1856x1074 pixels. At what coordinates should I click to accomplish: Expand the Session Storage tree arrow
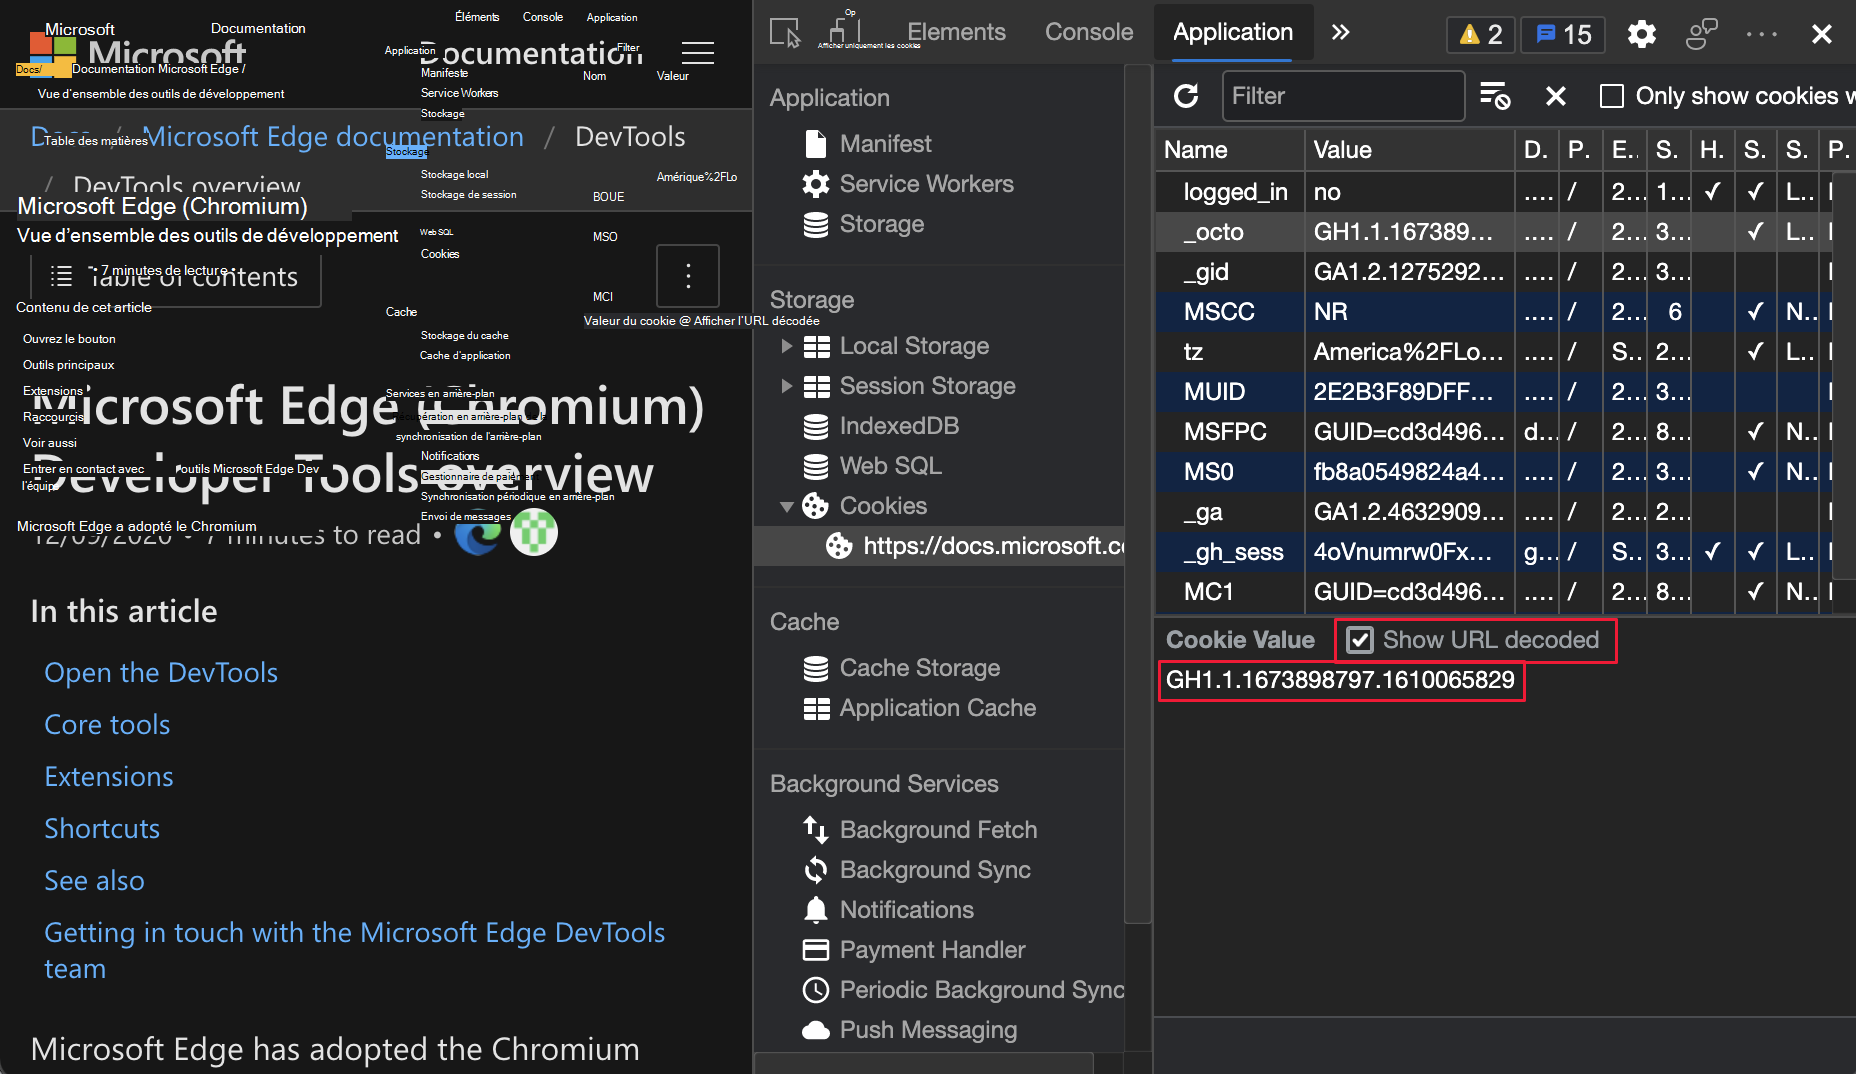click(787, 386)
